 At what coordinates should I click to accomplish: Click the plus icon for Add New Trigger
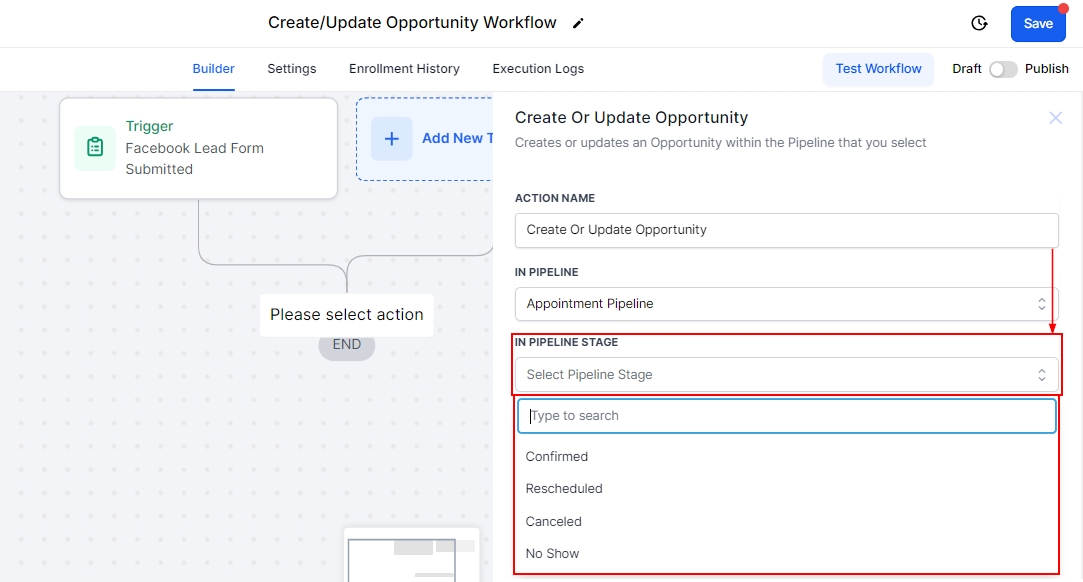tap(392, 139)
